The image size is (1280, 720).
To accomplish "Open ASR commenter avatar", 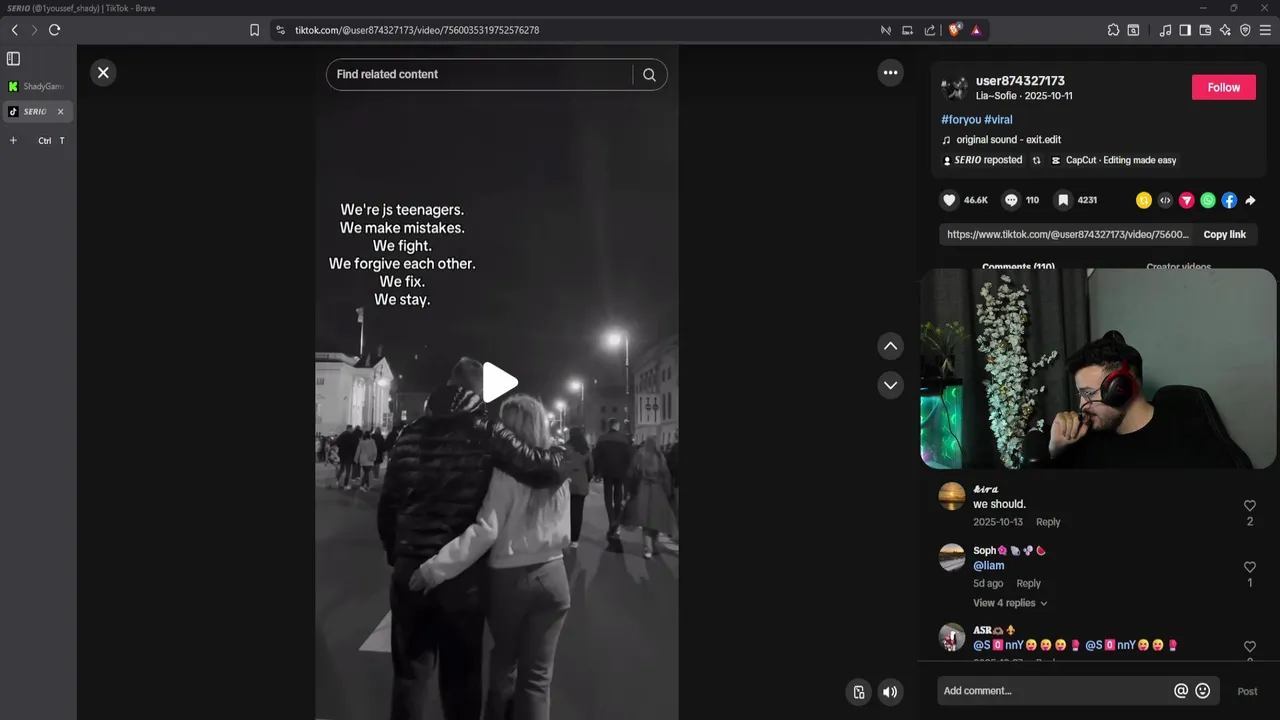I will 952,636.
